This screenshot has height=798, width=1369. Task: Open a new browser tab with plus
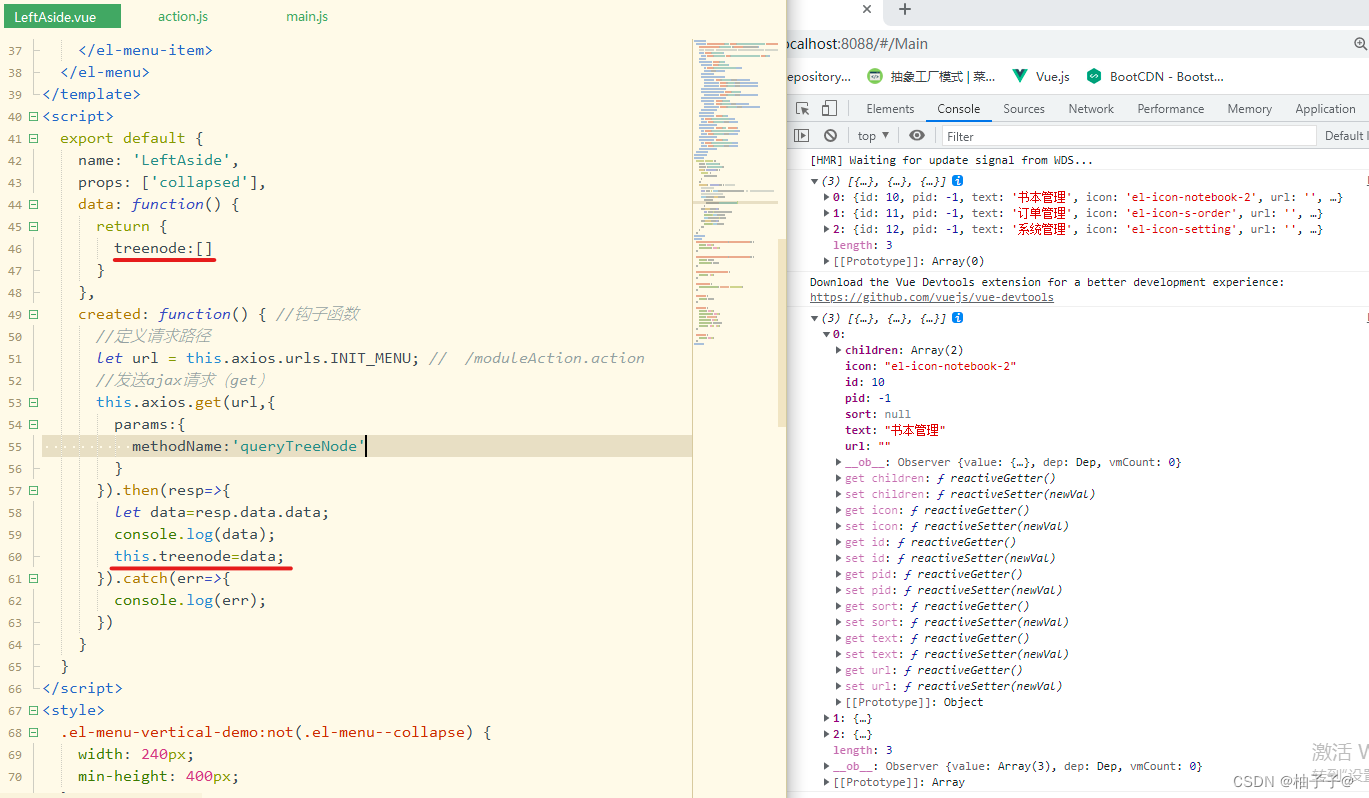click(x=905, y=9)
